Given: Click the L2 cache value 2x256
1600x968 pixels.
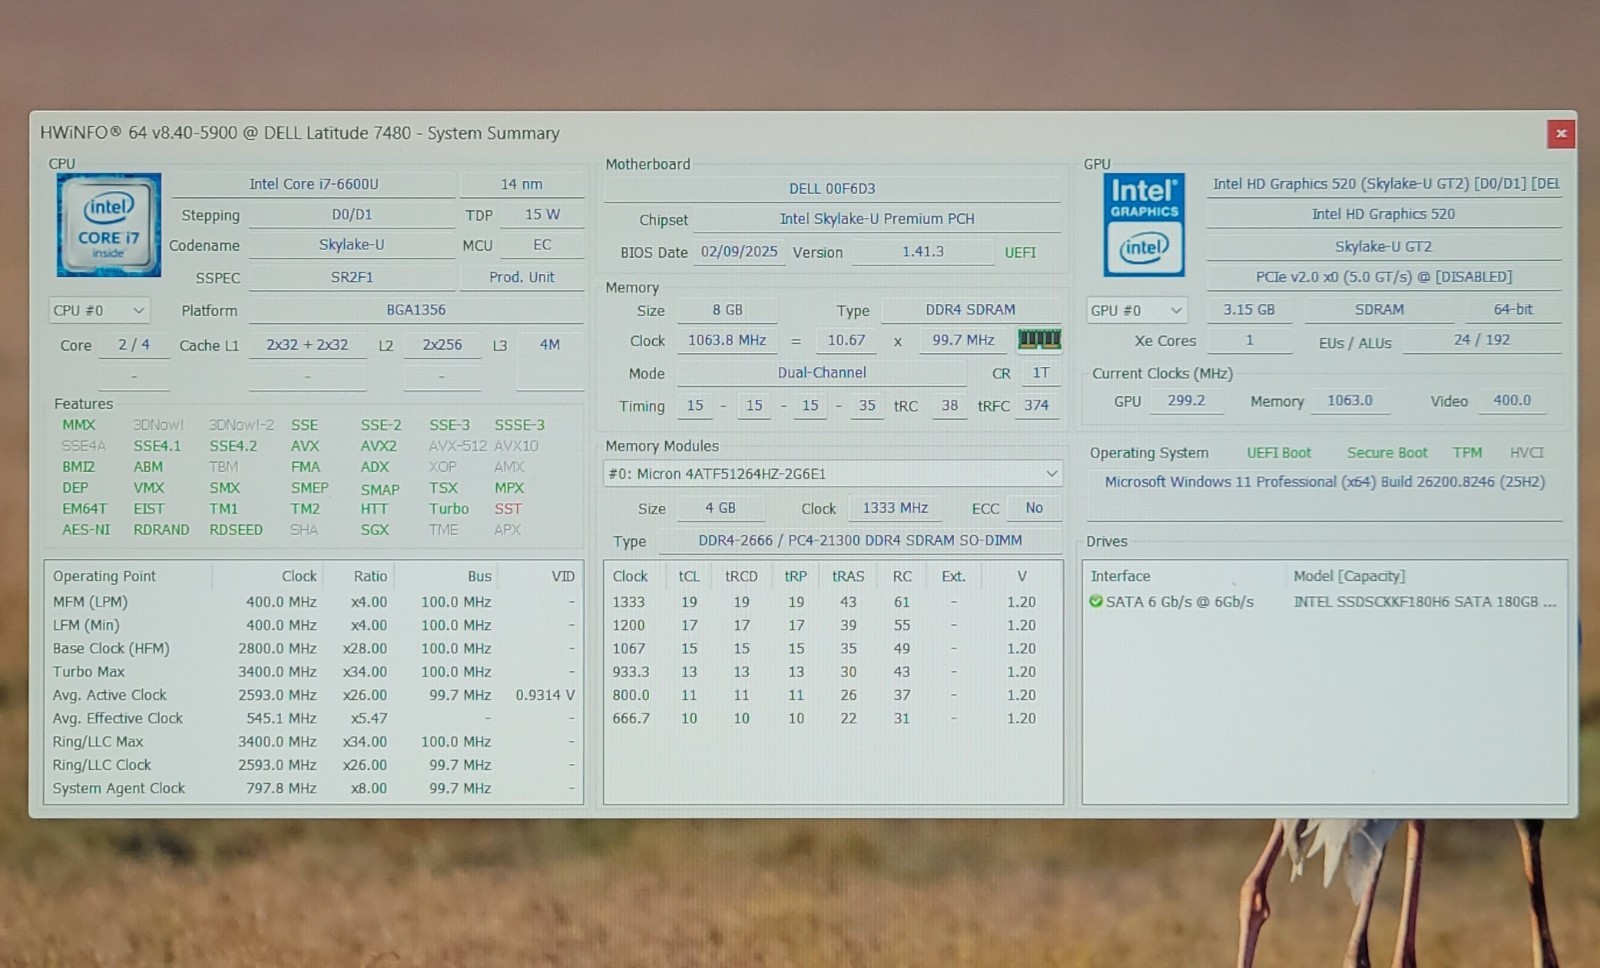Looking at the screenshot, I should (442, 345).
